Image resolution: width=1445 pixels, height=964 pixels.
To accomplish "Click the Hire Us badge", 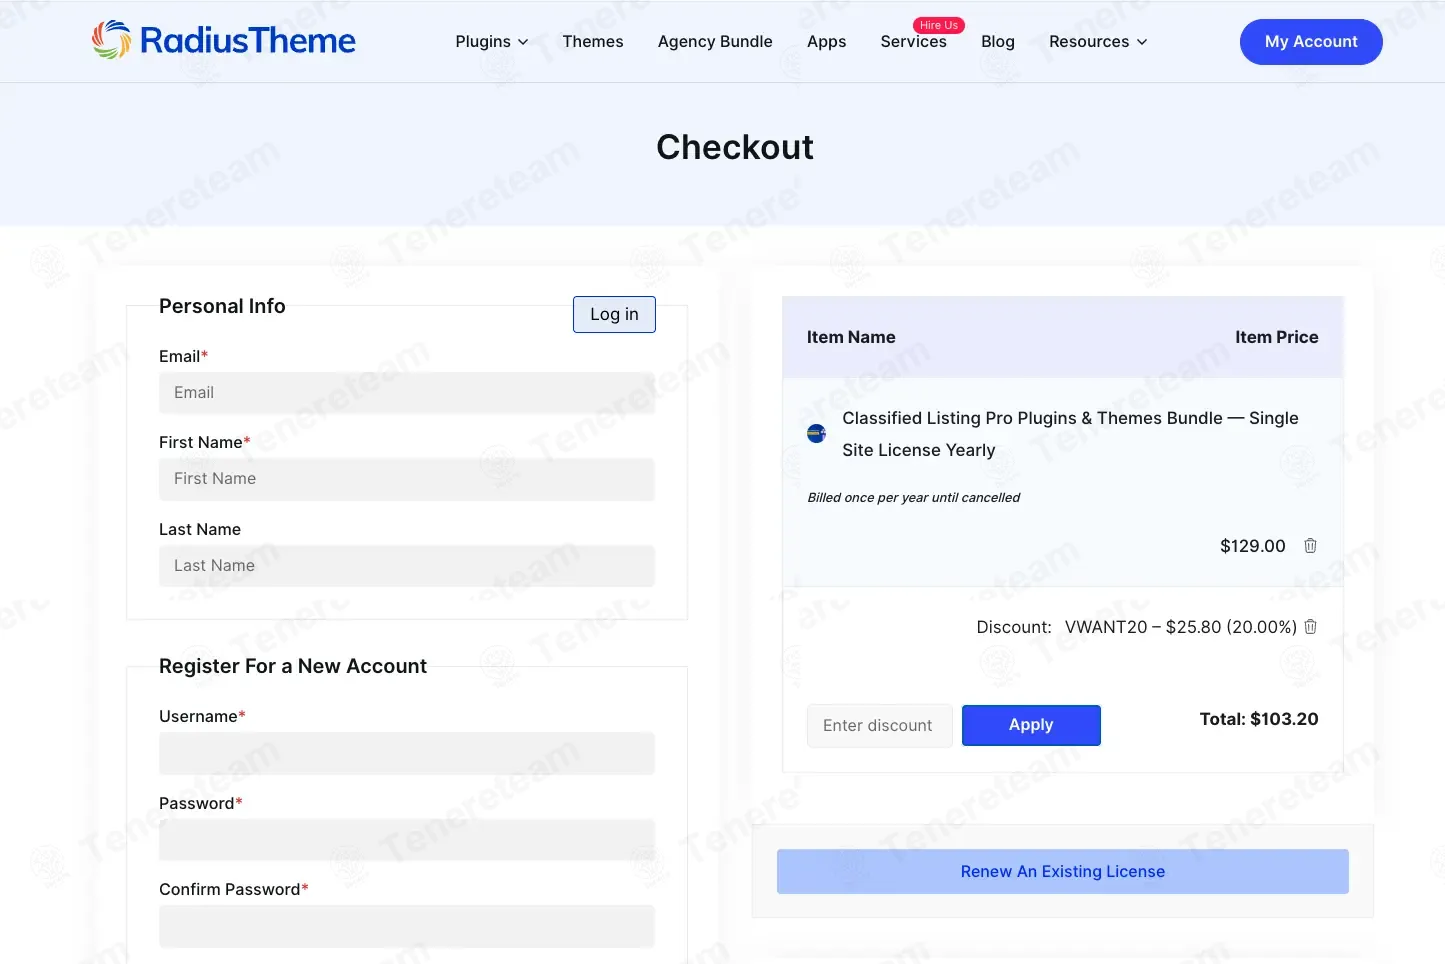I will pos(938,25).
